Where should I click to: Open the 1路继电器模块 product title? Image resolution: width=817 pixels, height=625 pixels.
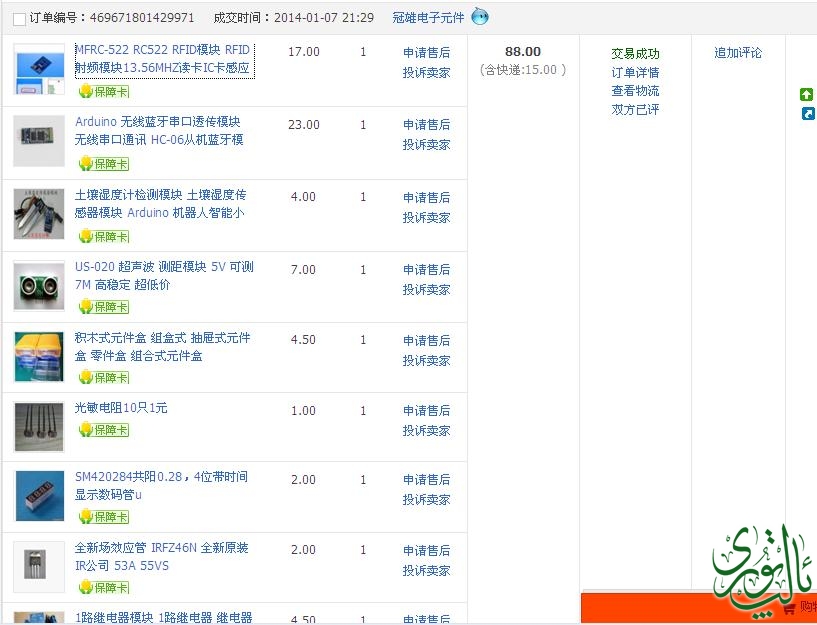pyautogui.click(x=164, y=618)
